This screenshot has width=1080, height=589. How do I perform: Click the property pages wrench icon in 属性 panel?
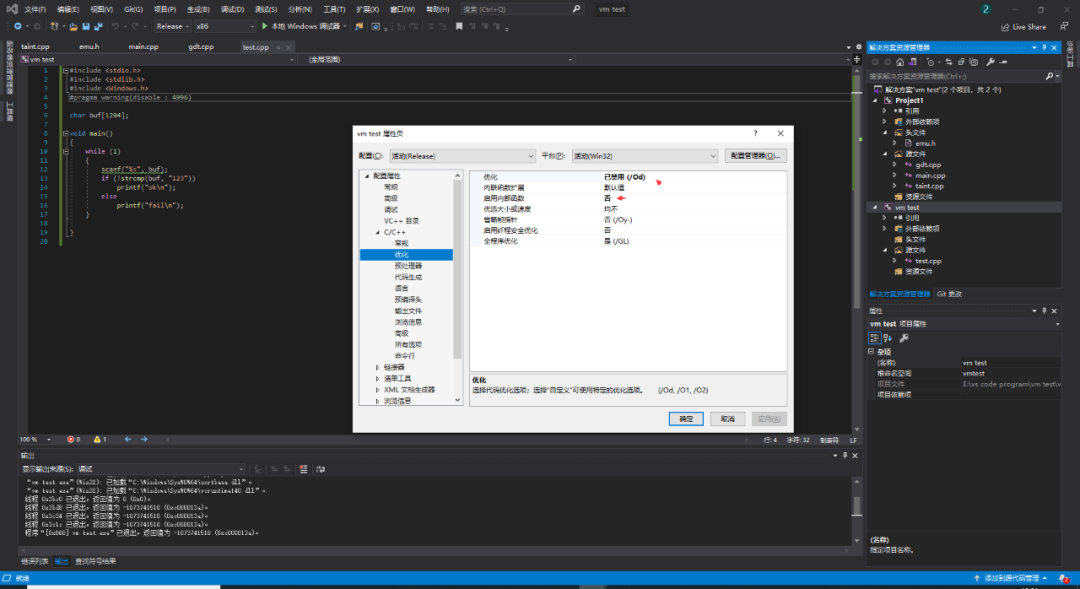[904, 338]
